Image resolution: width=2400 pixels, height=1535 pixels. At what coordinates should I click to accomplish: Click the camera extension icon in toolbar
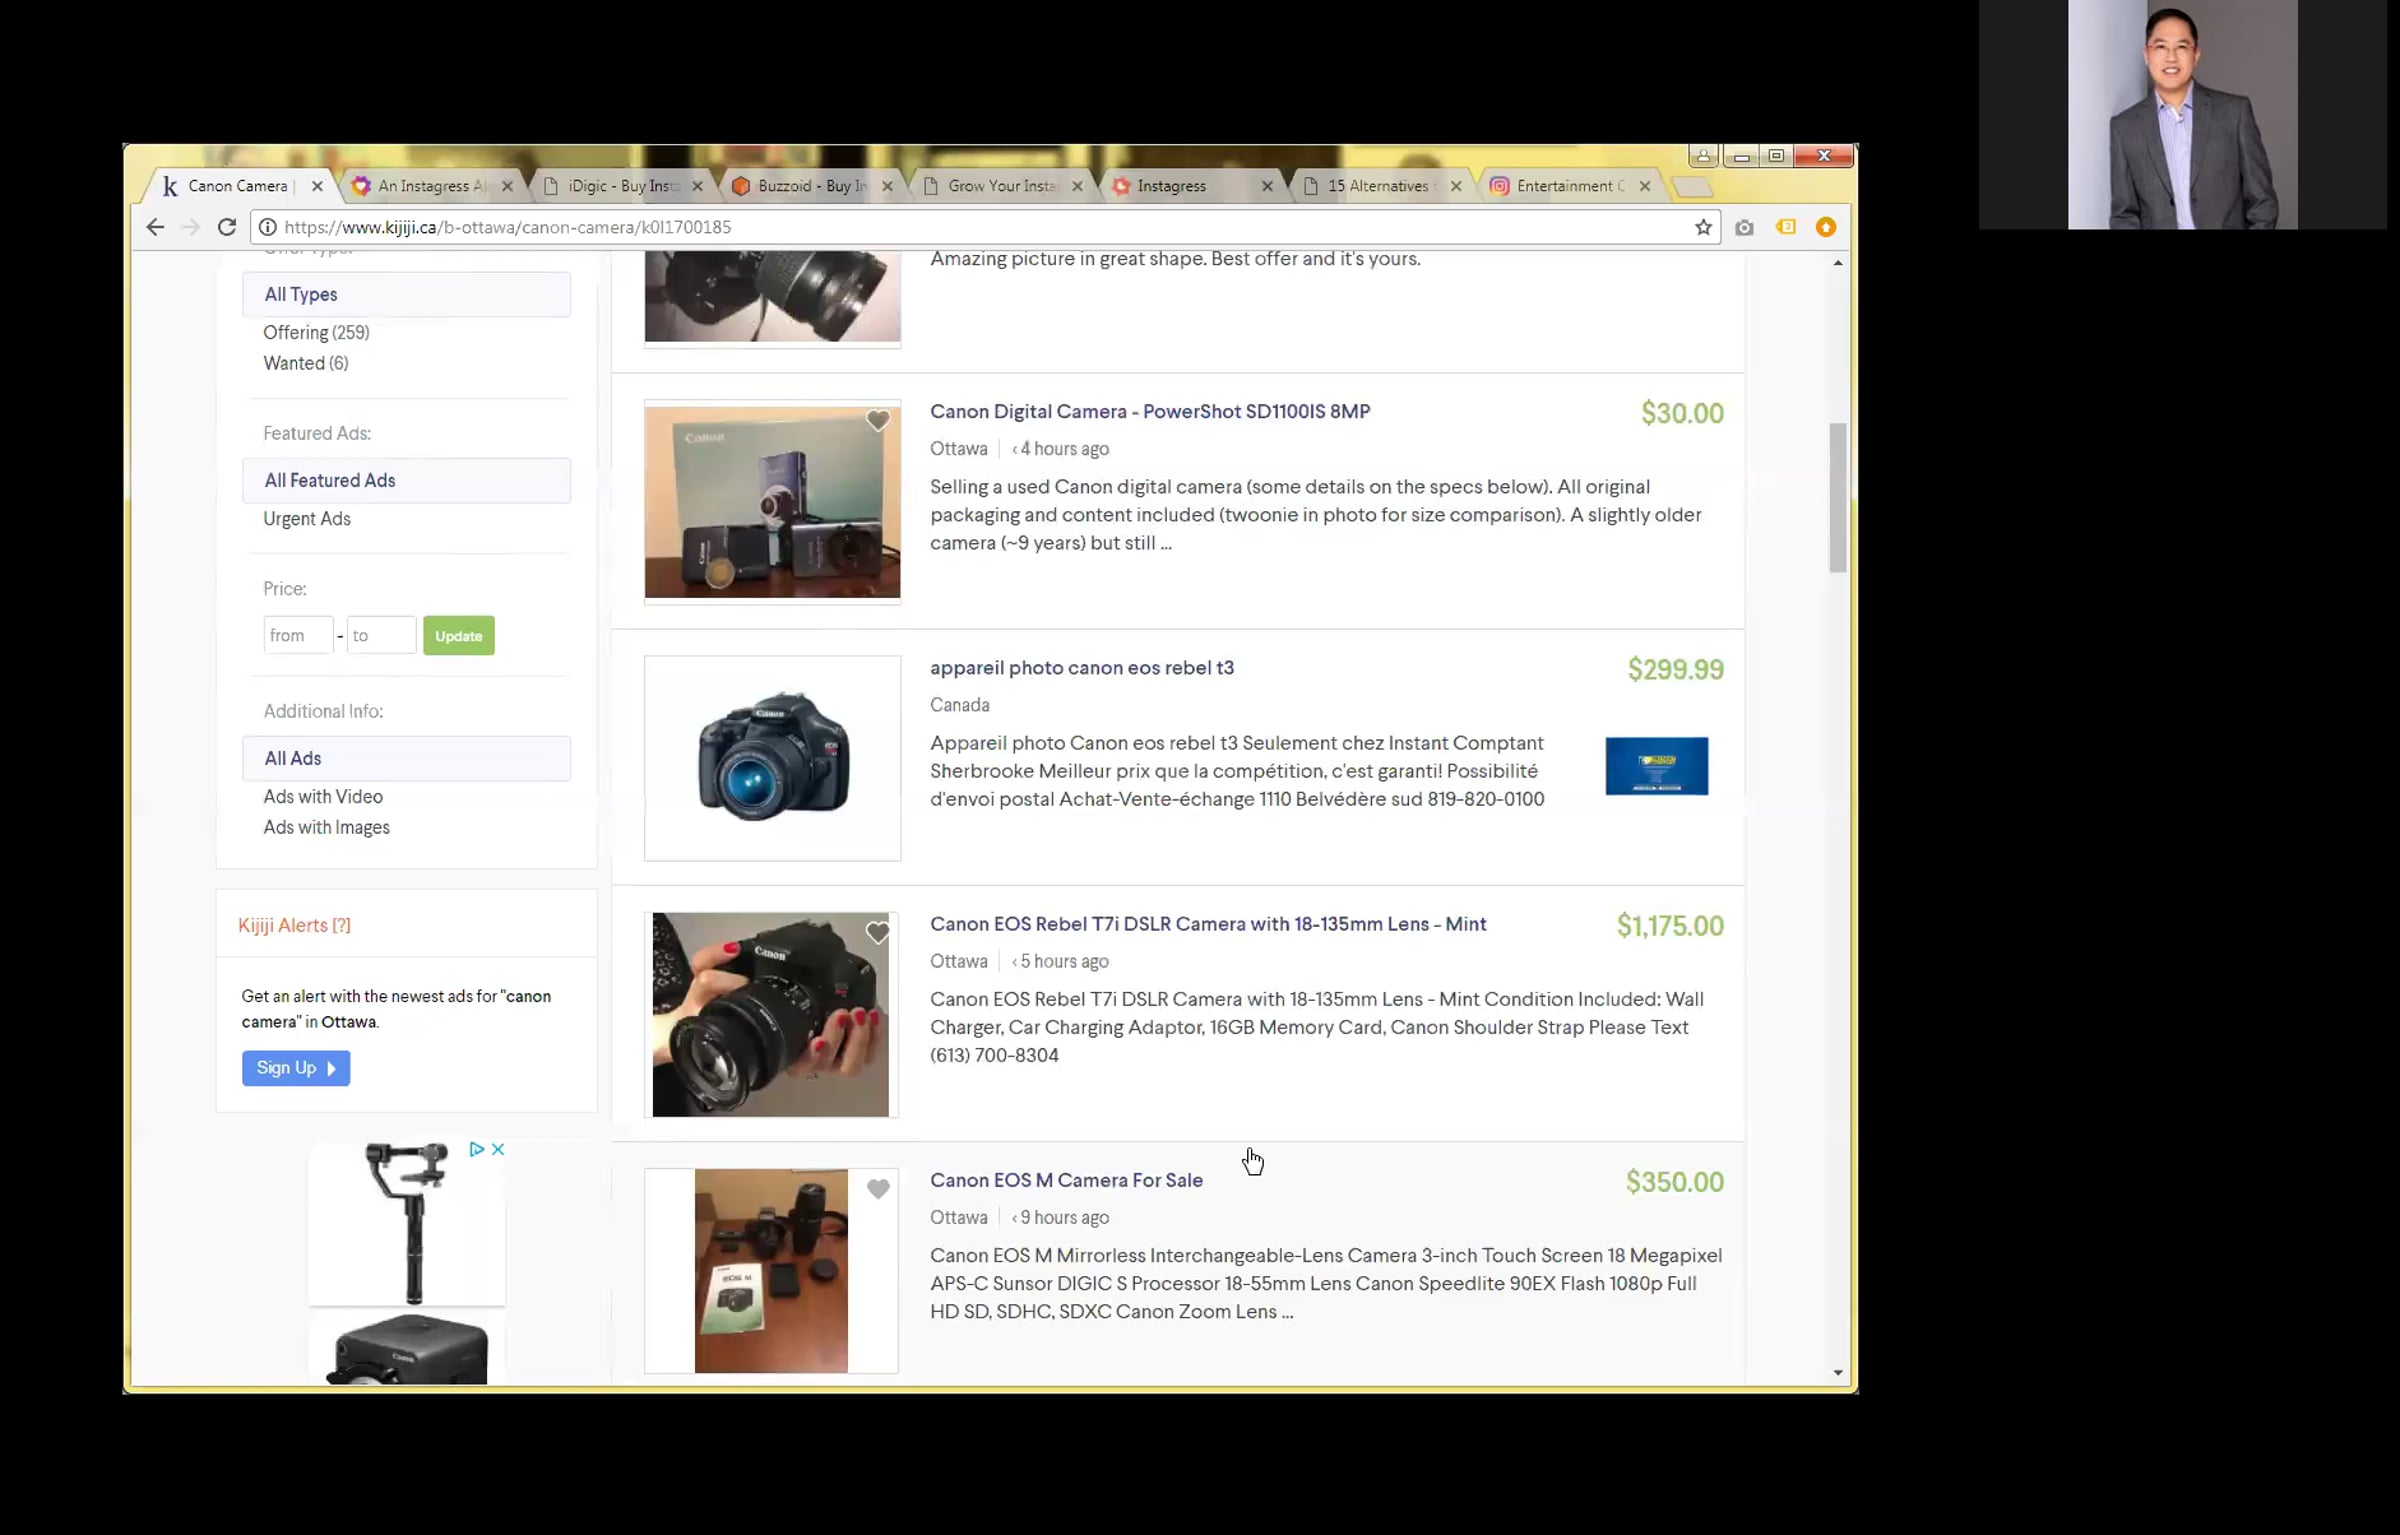point(1744,228)
